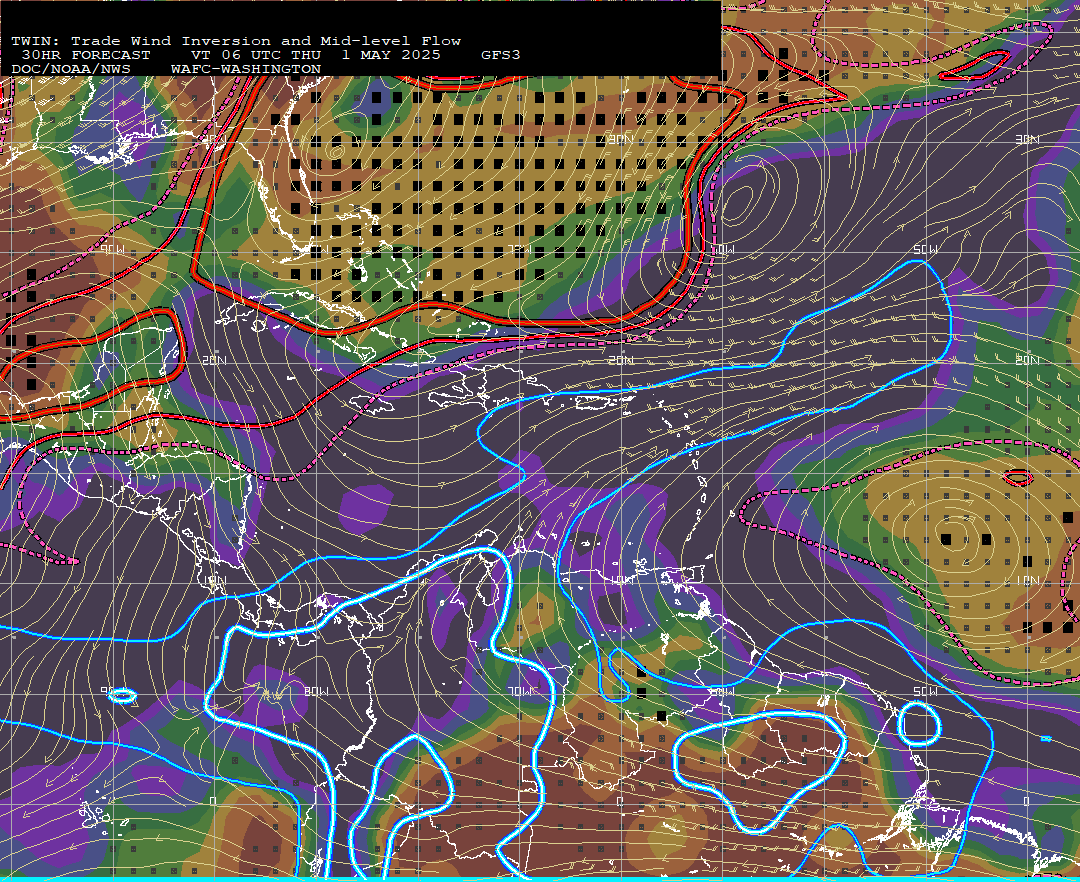The image size is (1080, 882).
Task: Click the 10N label near Trinidad
Action: point(621,580)
